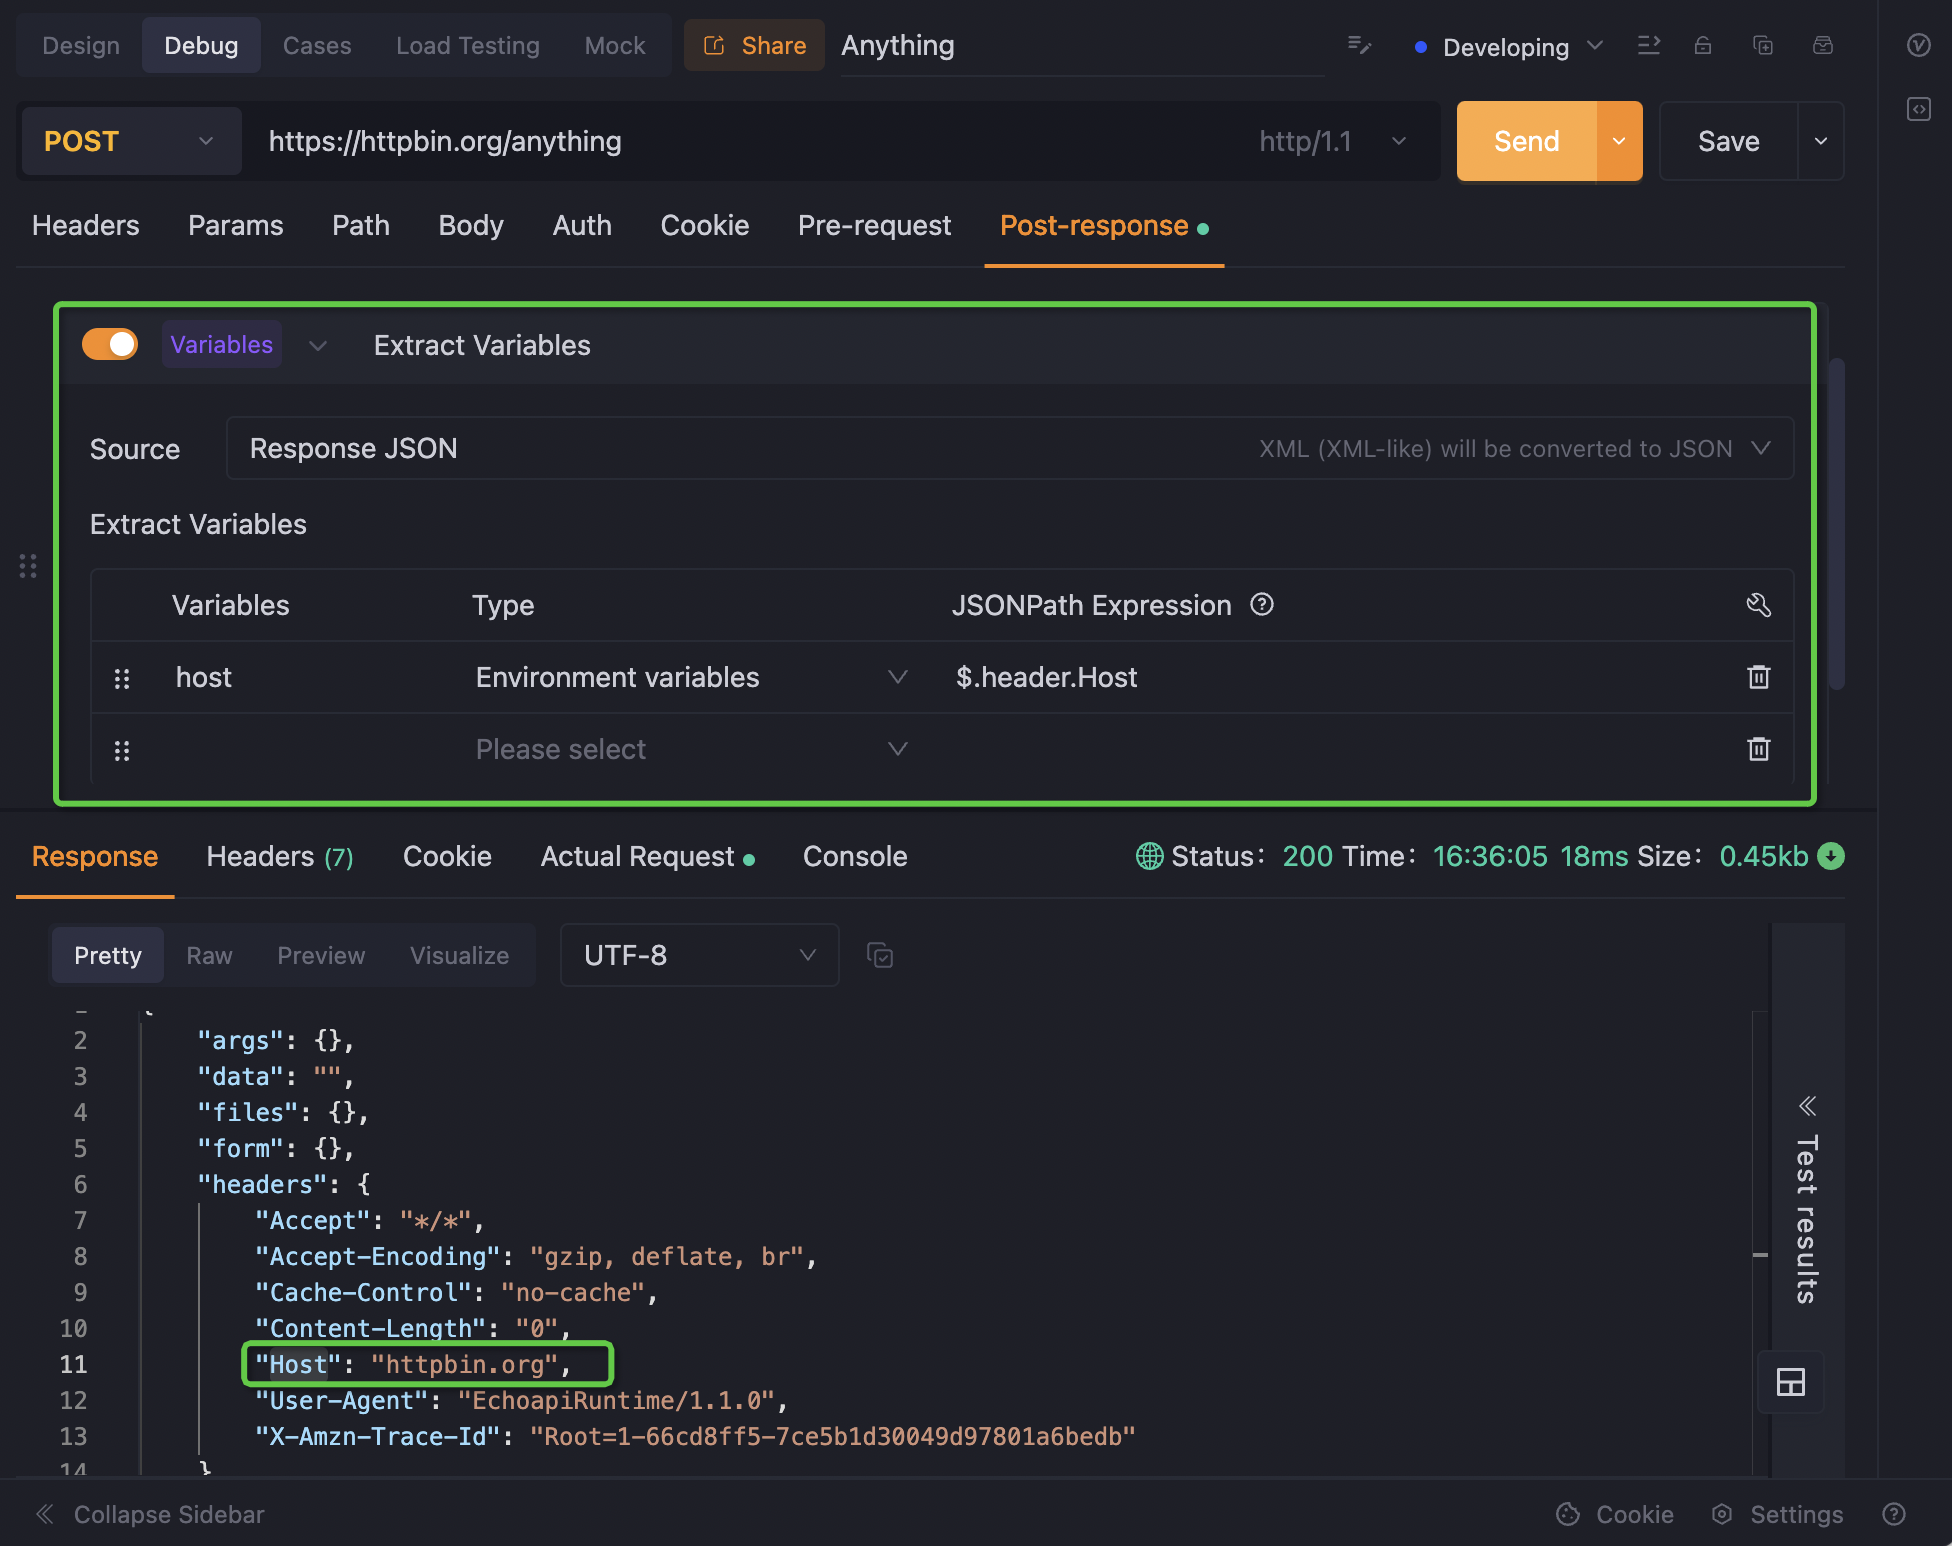
Task: Open the circled V icon in right sidebar
Action: [x=1918, y=45]
